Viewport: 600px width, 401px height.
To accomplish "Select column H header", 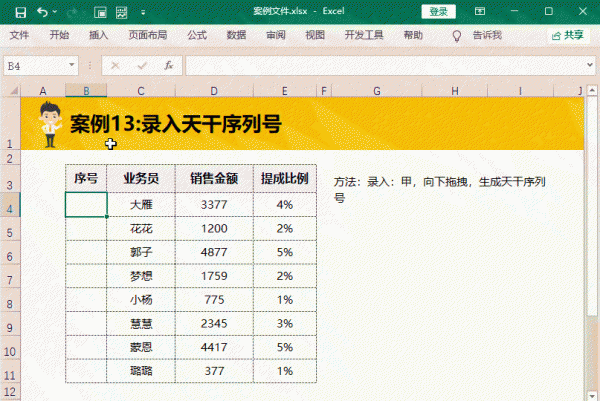I will point(455,91).
